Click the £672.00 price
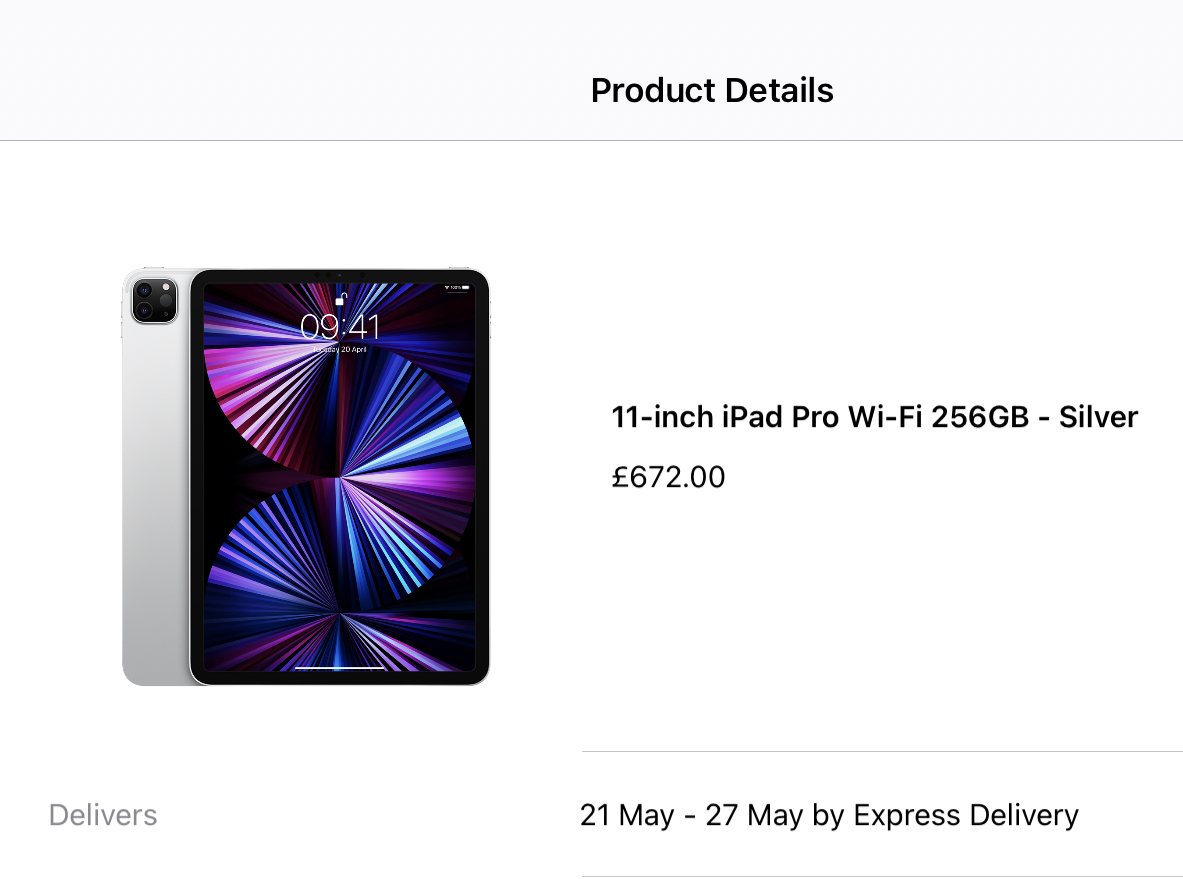The height and width of the screenshot is (879, 1183). 668,477
